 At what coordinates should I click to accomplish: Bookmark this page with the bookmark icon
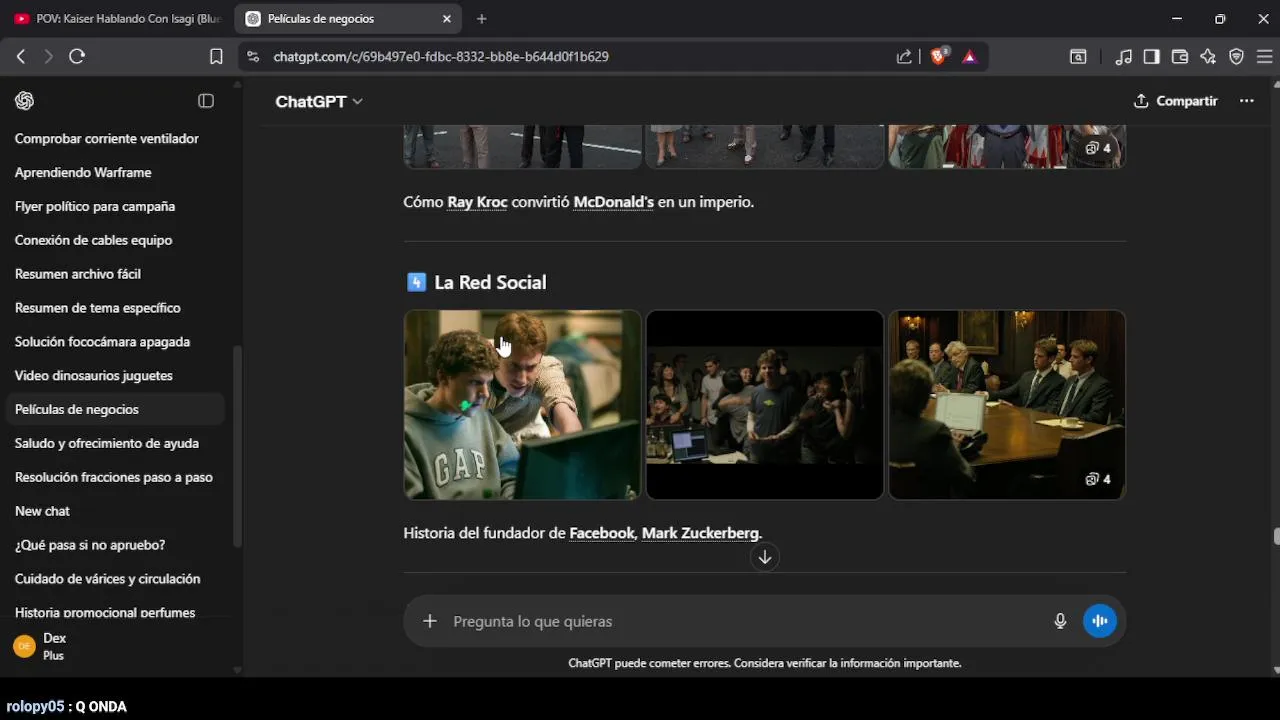point(216,57)
